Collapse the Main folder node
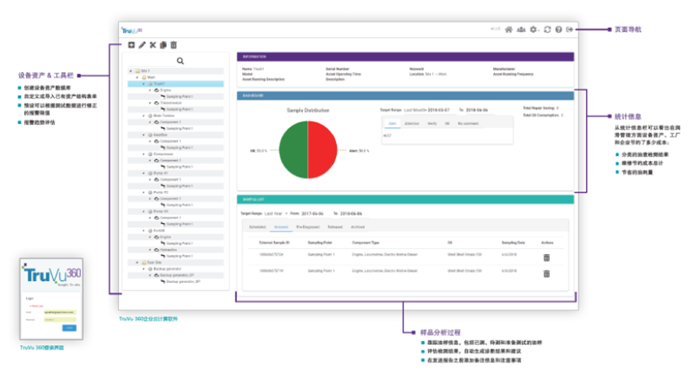The image size is (692, 381). click(x=137, y=77)
